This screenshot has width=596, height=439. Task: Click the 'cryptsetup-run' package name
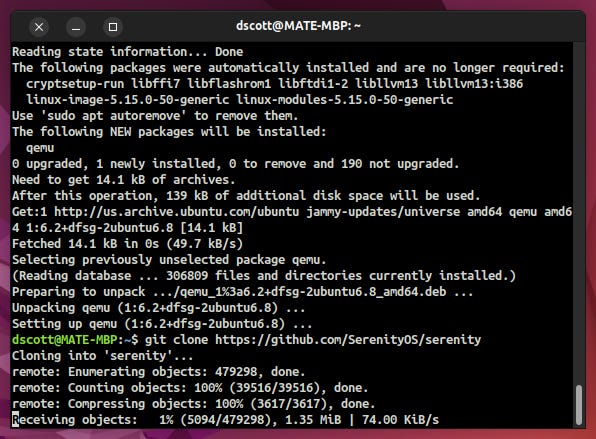tap(75, 84)
